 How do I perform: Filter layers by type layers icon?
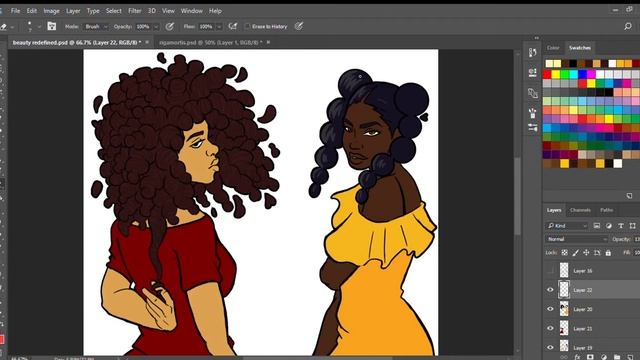pyautogui.click(x=621, y=226)
